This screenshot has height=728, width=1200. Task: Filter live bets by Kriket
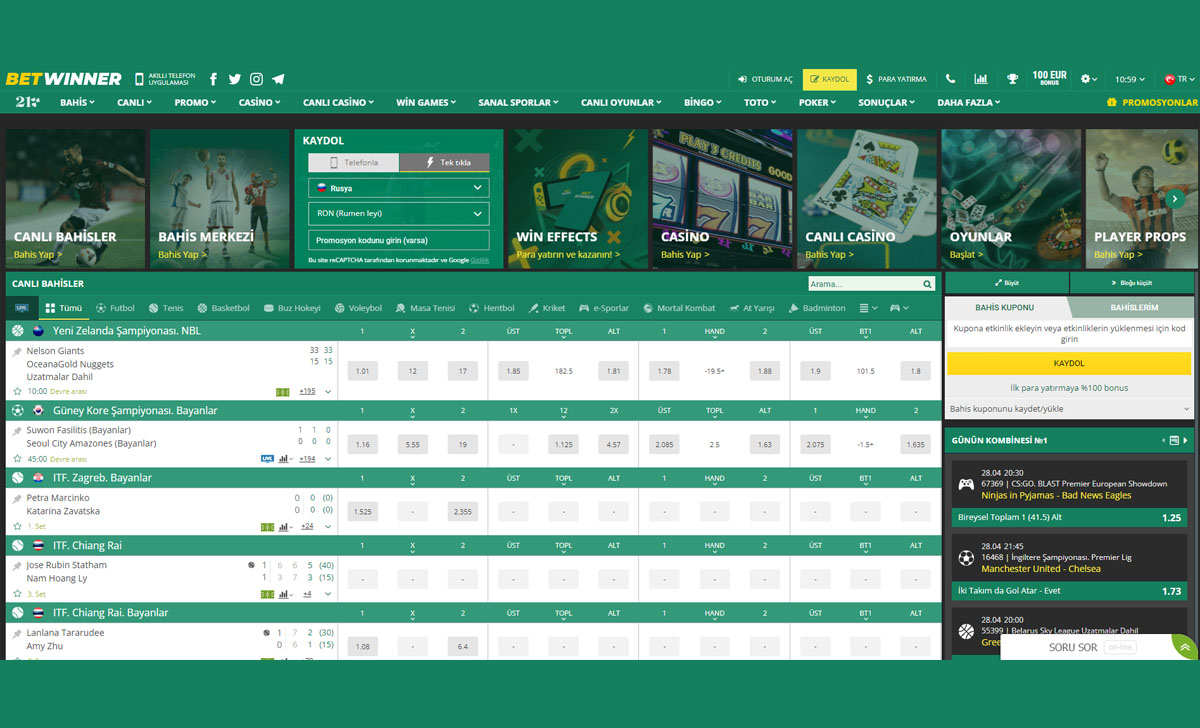point(547,308)
